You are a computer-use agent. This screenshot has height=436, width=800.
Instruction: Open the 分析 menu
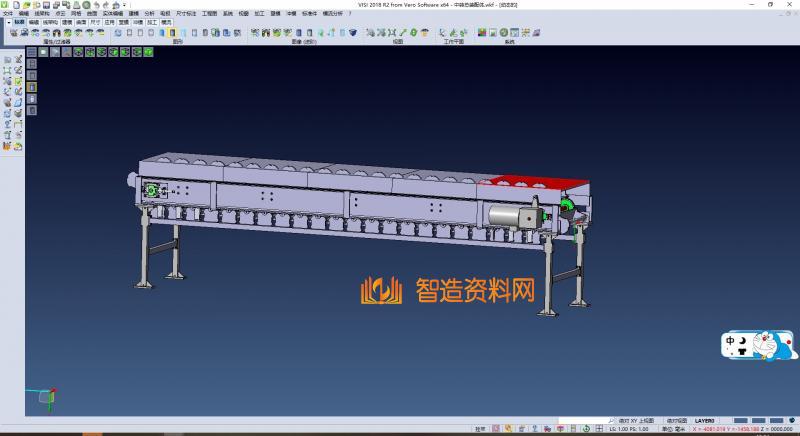click(149, 13)
